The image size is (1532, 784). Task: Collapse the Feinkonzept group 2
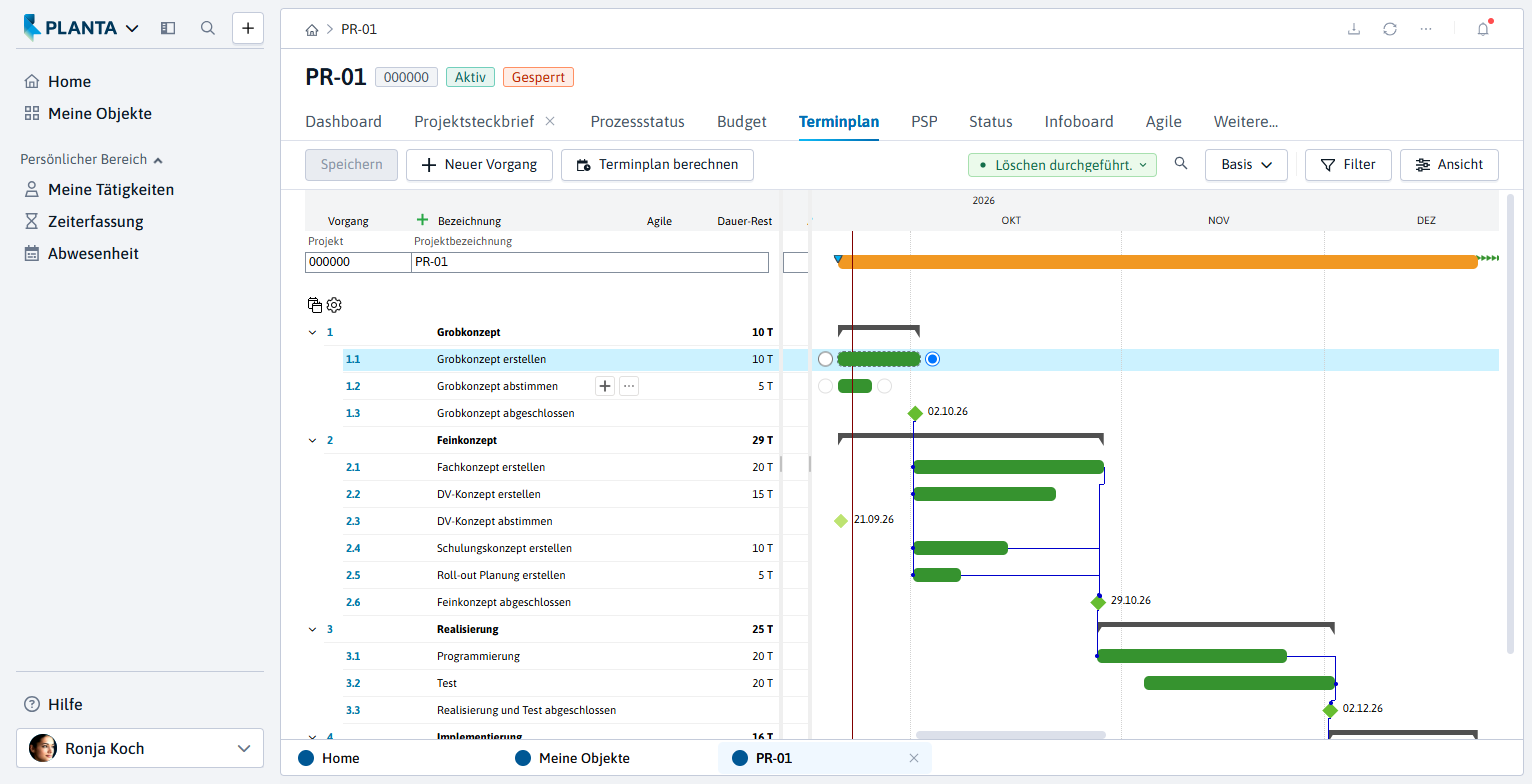(312, 440)
